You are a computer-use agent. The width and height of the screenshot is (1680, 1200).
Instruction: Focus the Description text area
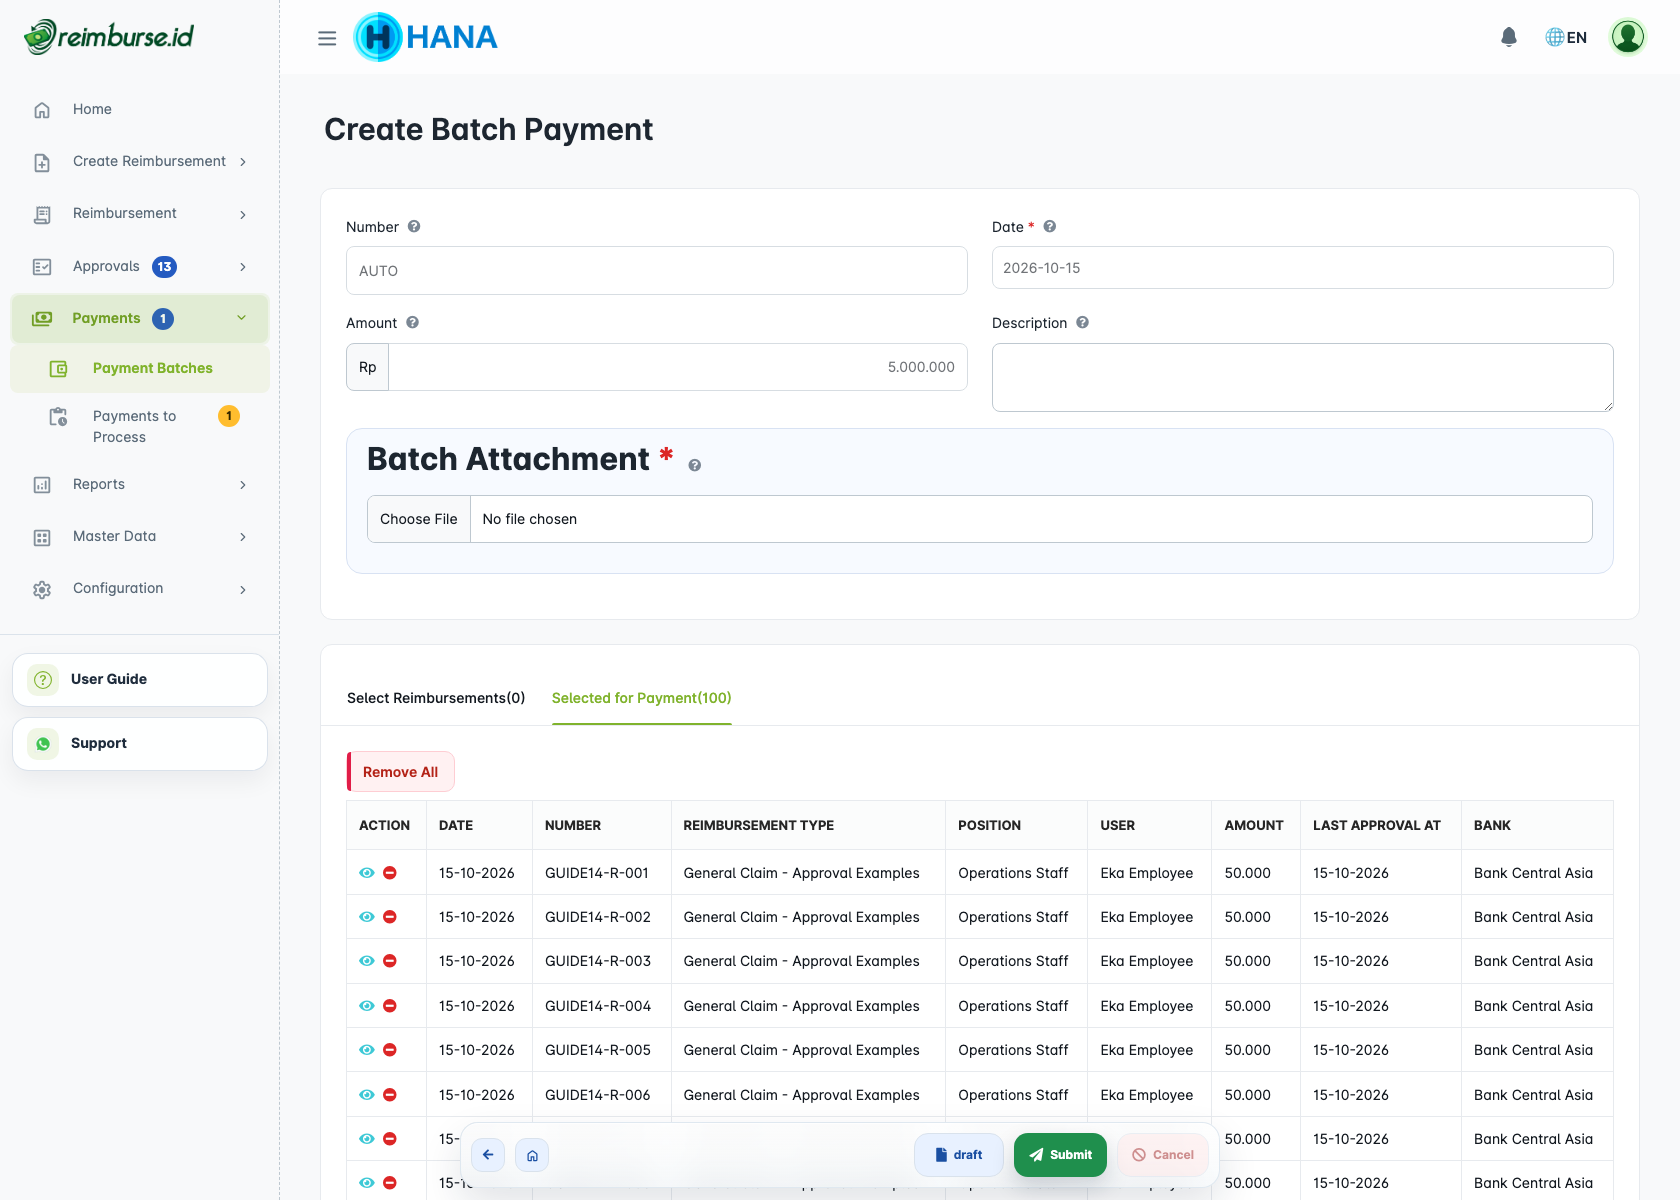click(x=1302, y=377)
